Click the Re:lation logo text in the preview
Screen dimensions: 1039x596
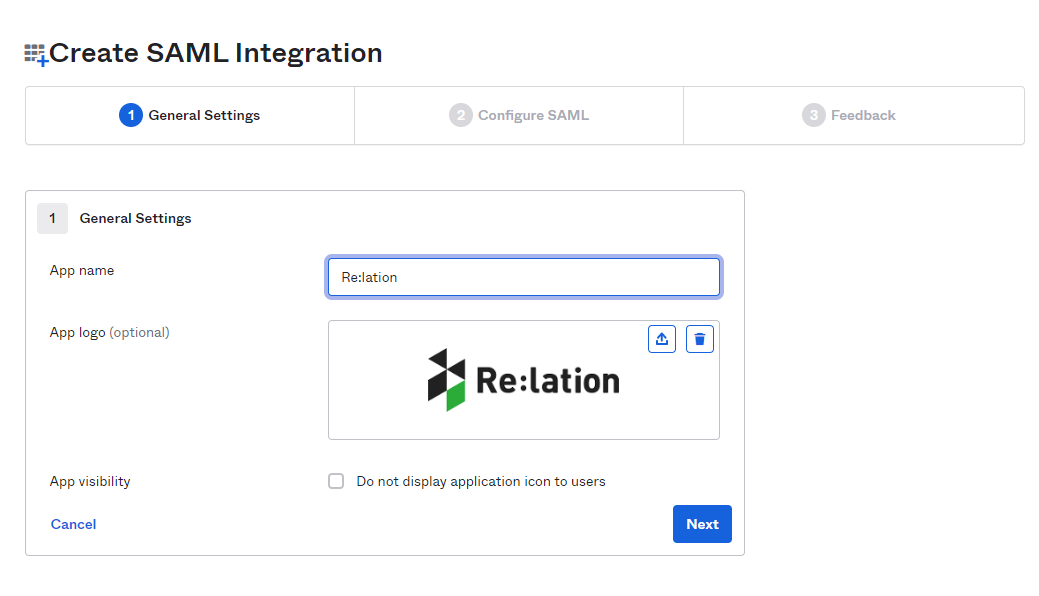pos(548,381)
